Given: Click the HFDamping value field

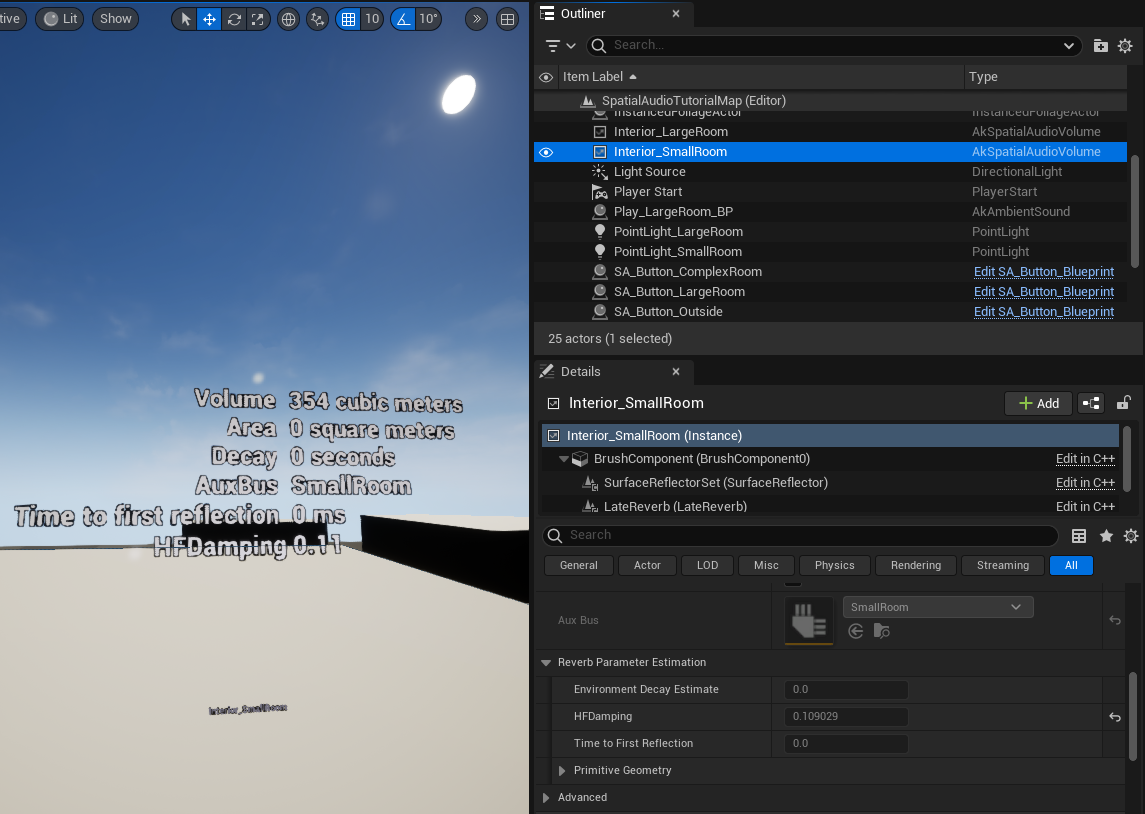Looking at the screenshot, I should point(849,717).
